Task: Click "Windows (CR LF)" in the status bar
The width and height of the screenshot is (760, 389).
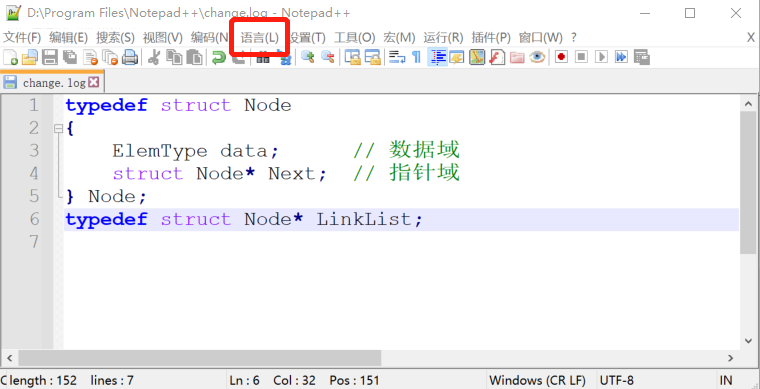Action: 538,381
